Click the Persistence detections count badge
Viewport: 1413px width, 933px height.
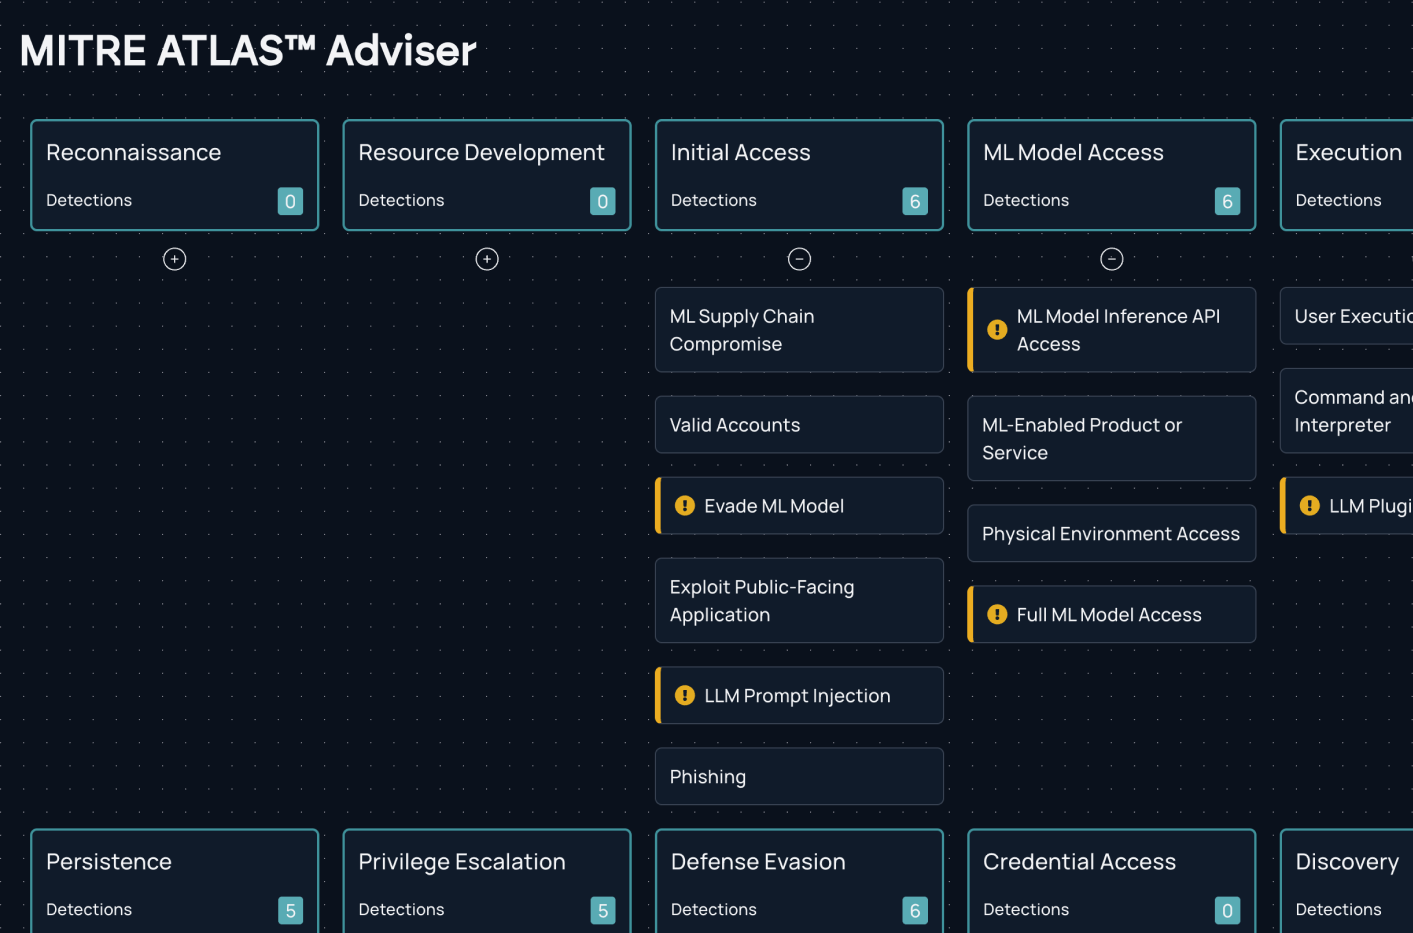tap(290, 910)
